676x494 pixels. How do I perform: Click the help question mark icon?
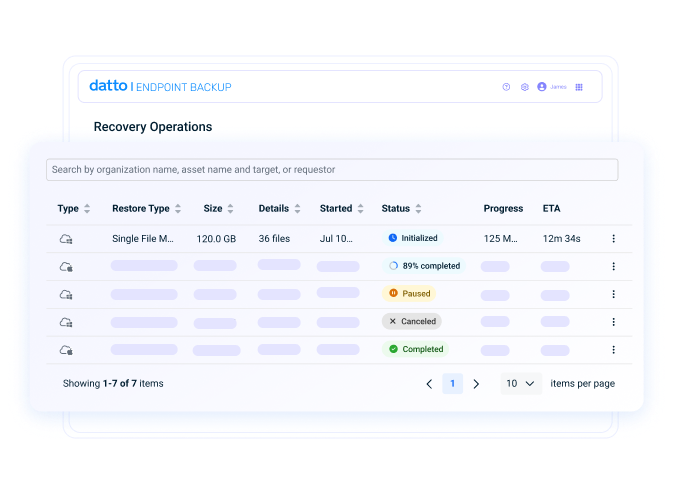506,87
